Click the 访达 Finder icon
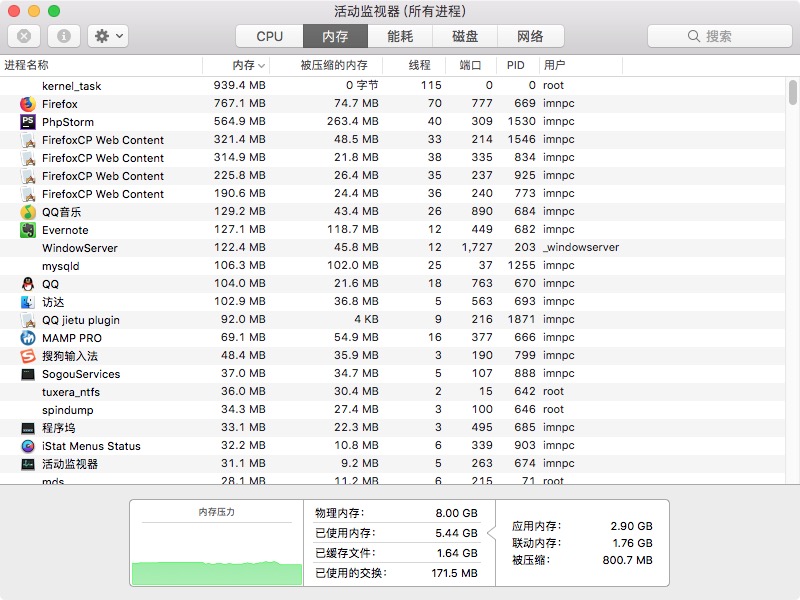 [x=28, y=302]
